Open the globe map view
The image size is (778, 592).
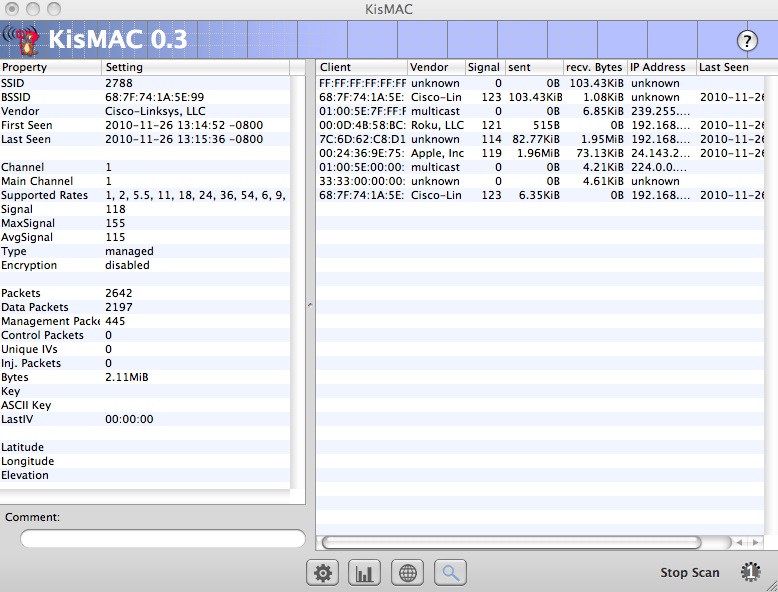click(407, 573)
